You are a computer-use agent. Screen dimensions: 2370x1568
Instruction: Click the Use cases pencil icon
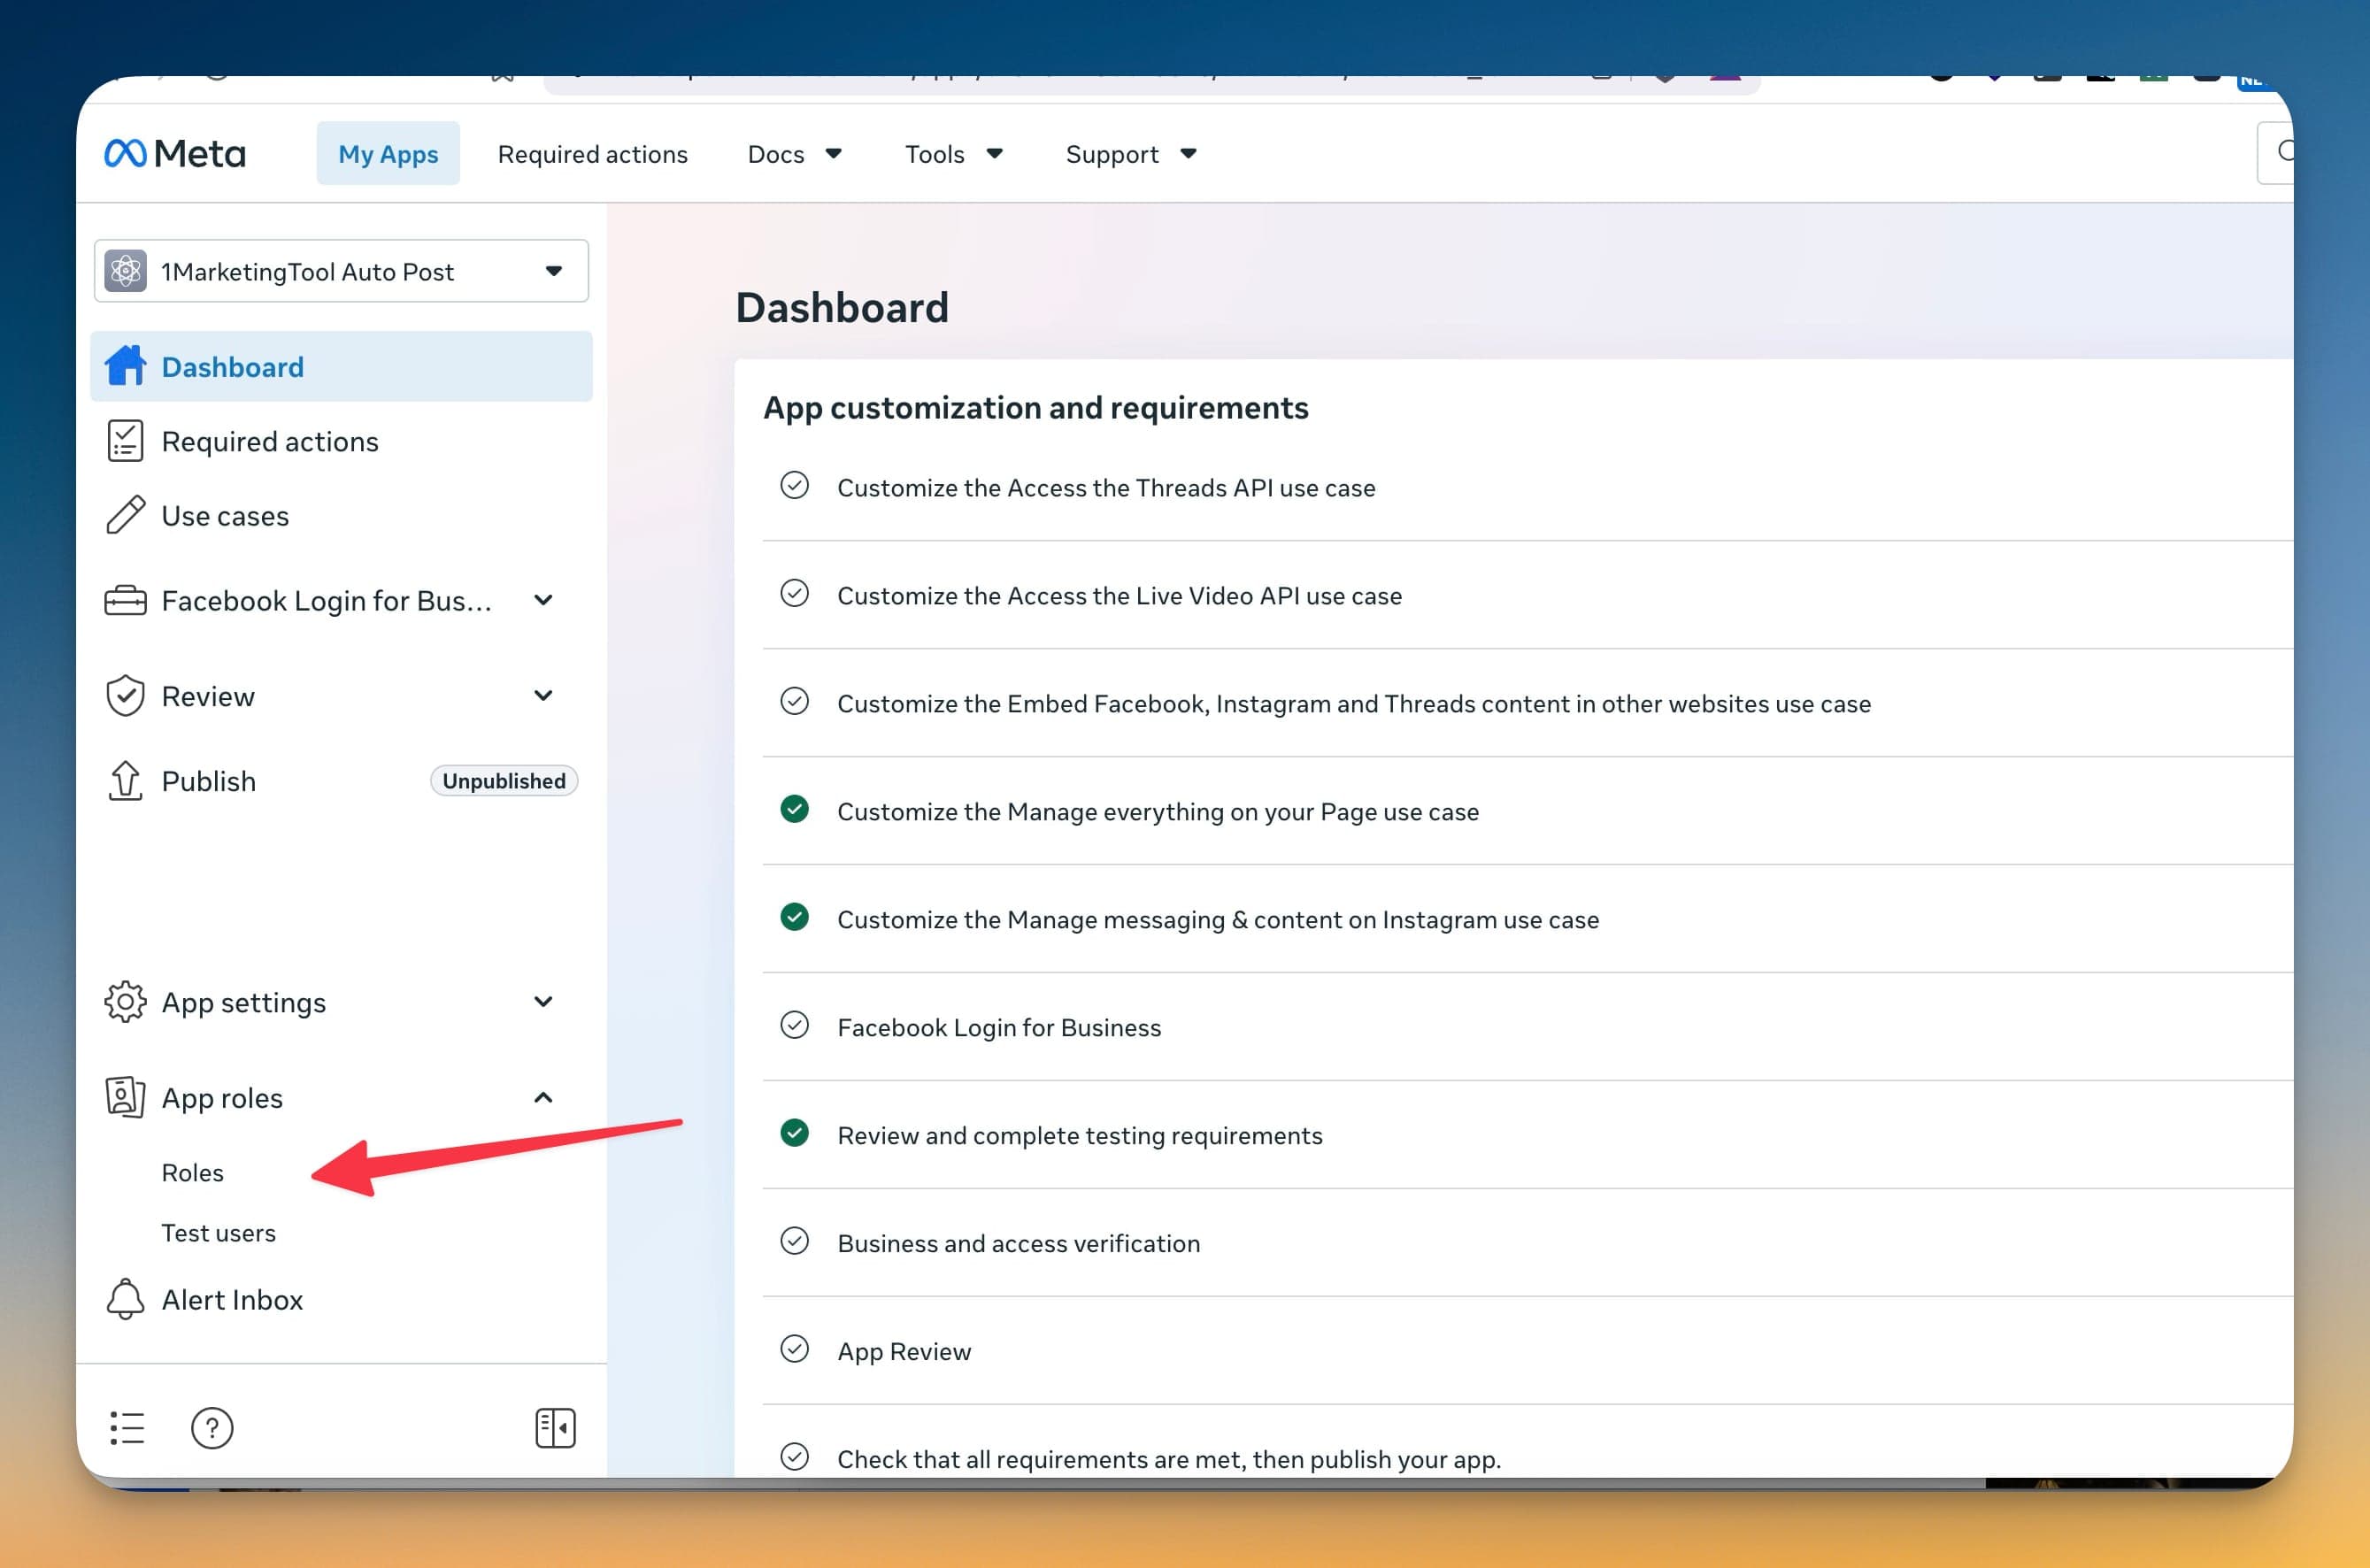(125, 515)
